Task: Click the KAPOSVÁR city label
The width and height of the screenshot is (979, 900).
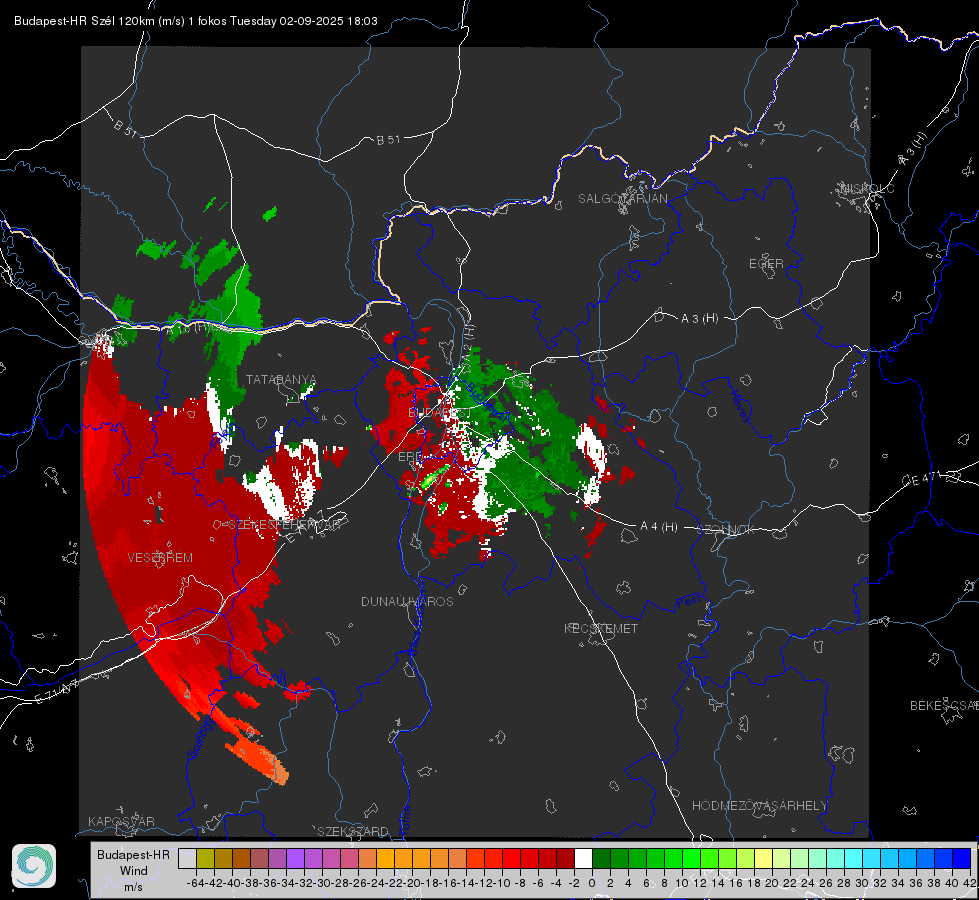Action: (121, 821)
